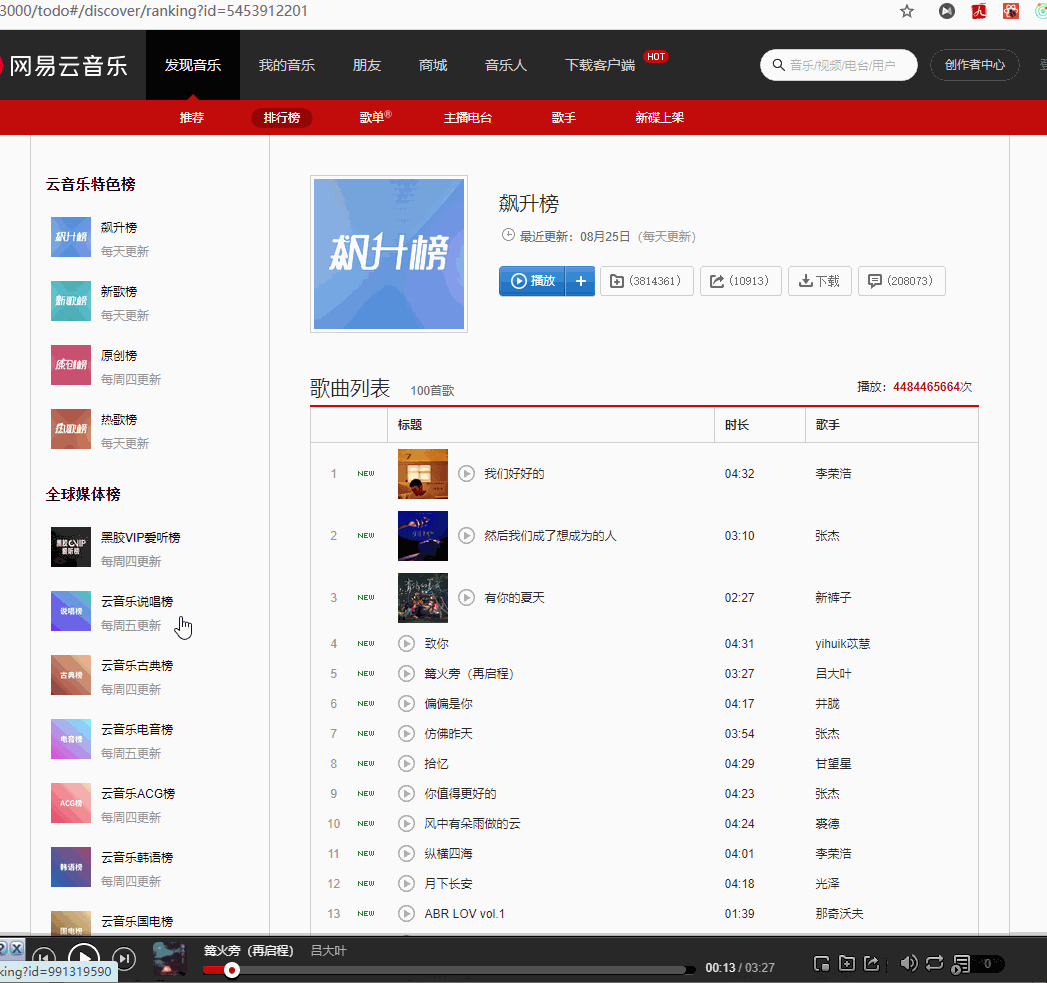
Task: Play the song 篝火旁（再启程）in list
Action: (406, 674)
